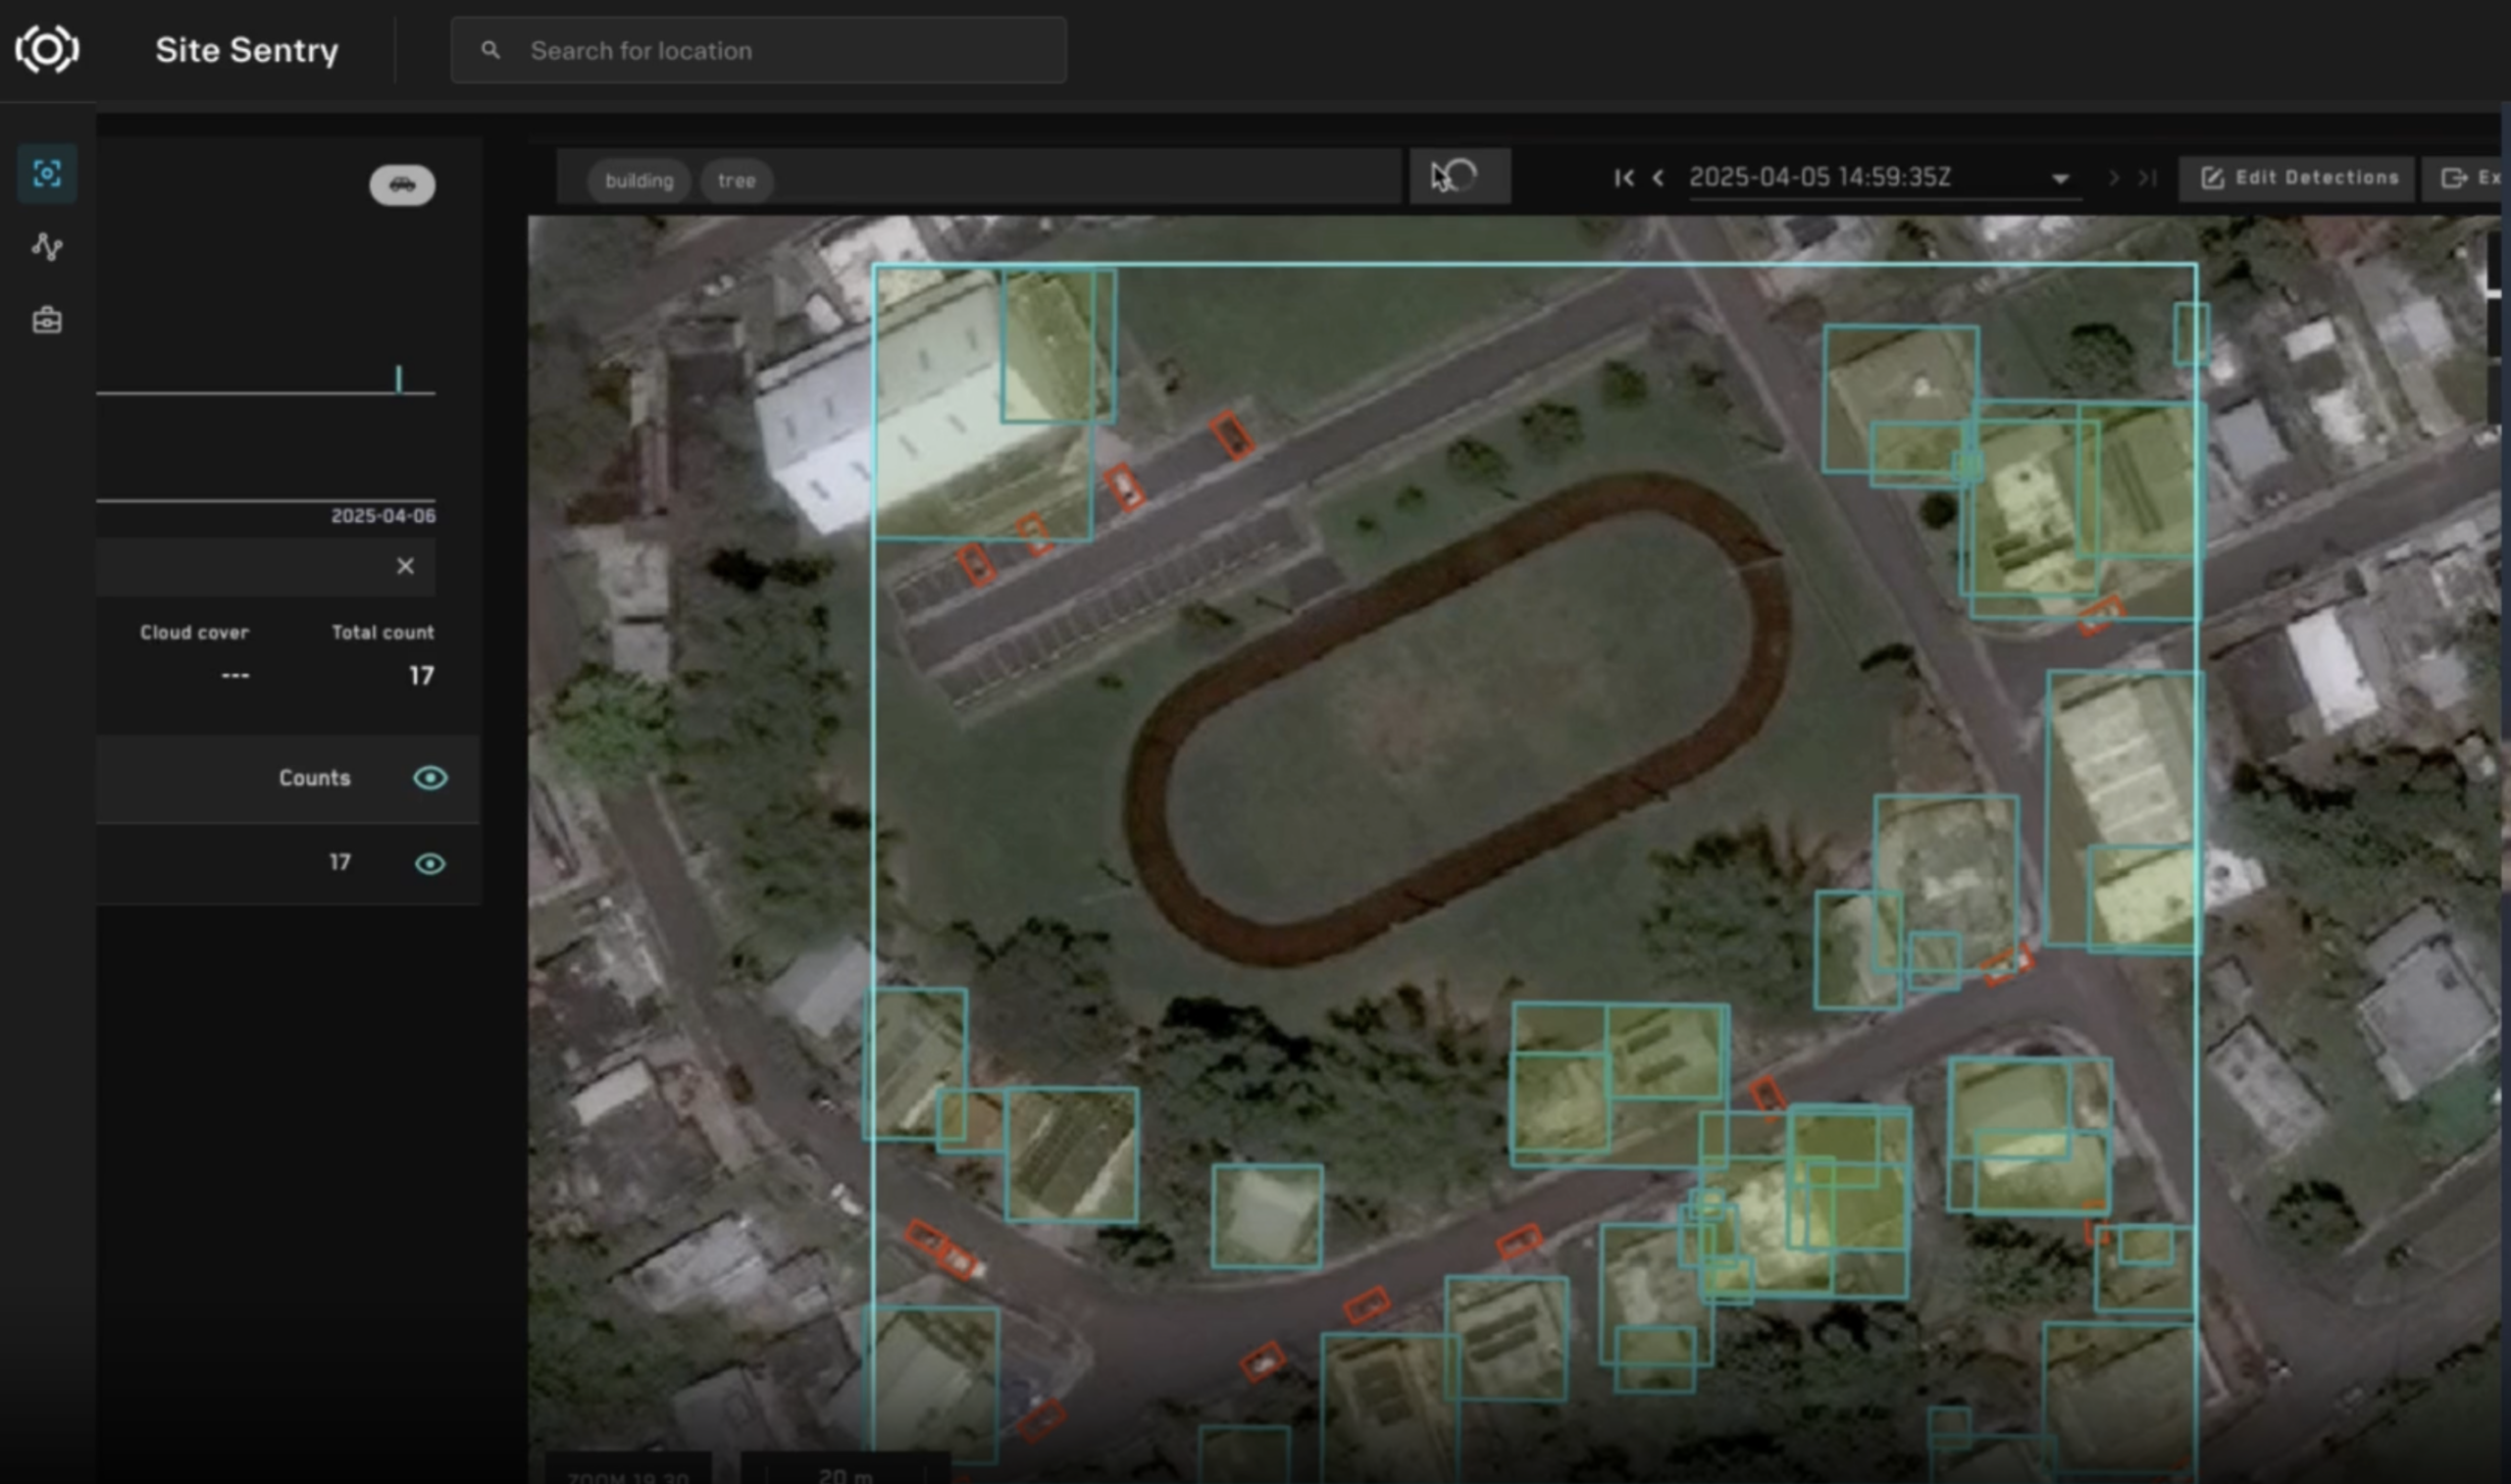Click the 2025-04-06 chart date label
Screen dimensions: 2511x1484
pos(383,516)
